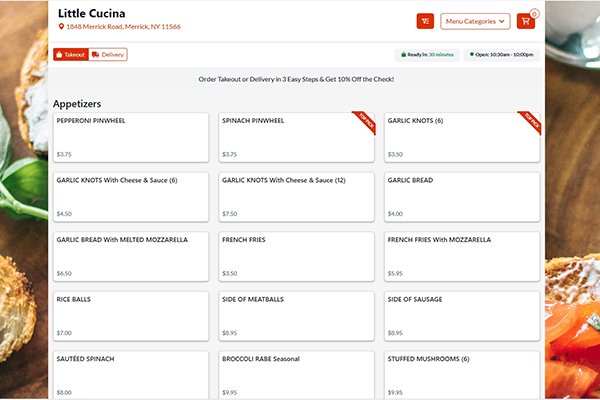Screen dimensions: 600x400
Task: Click the Top Pick ribbon on Garlic Knots (6)
Action: coord(530,122)
